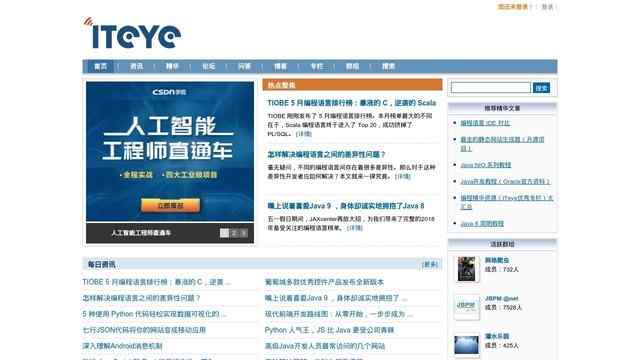Open the JBPM @net group link
Image resolution: width=640 pixels, height=360 pixels.
[501, 298]
